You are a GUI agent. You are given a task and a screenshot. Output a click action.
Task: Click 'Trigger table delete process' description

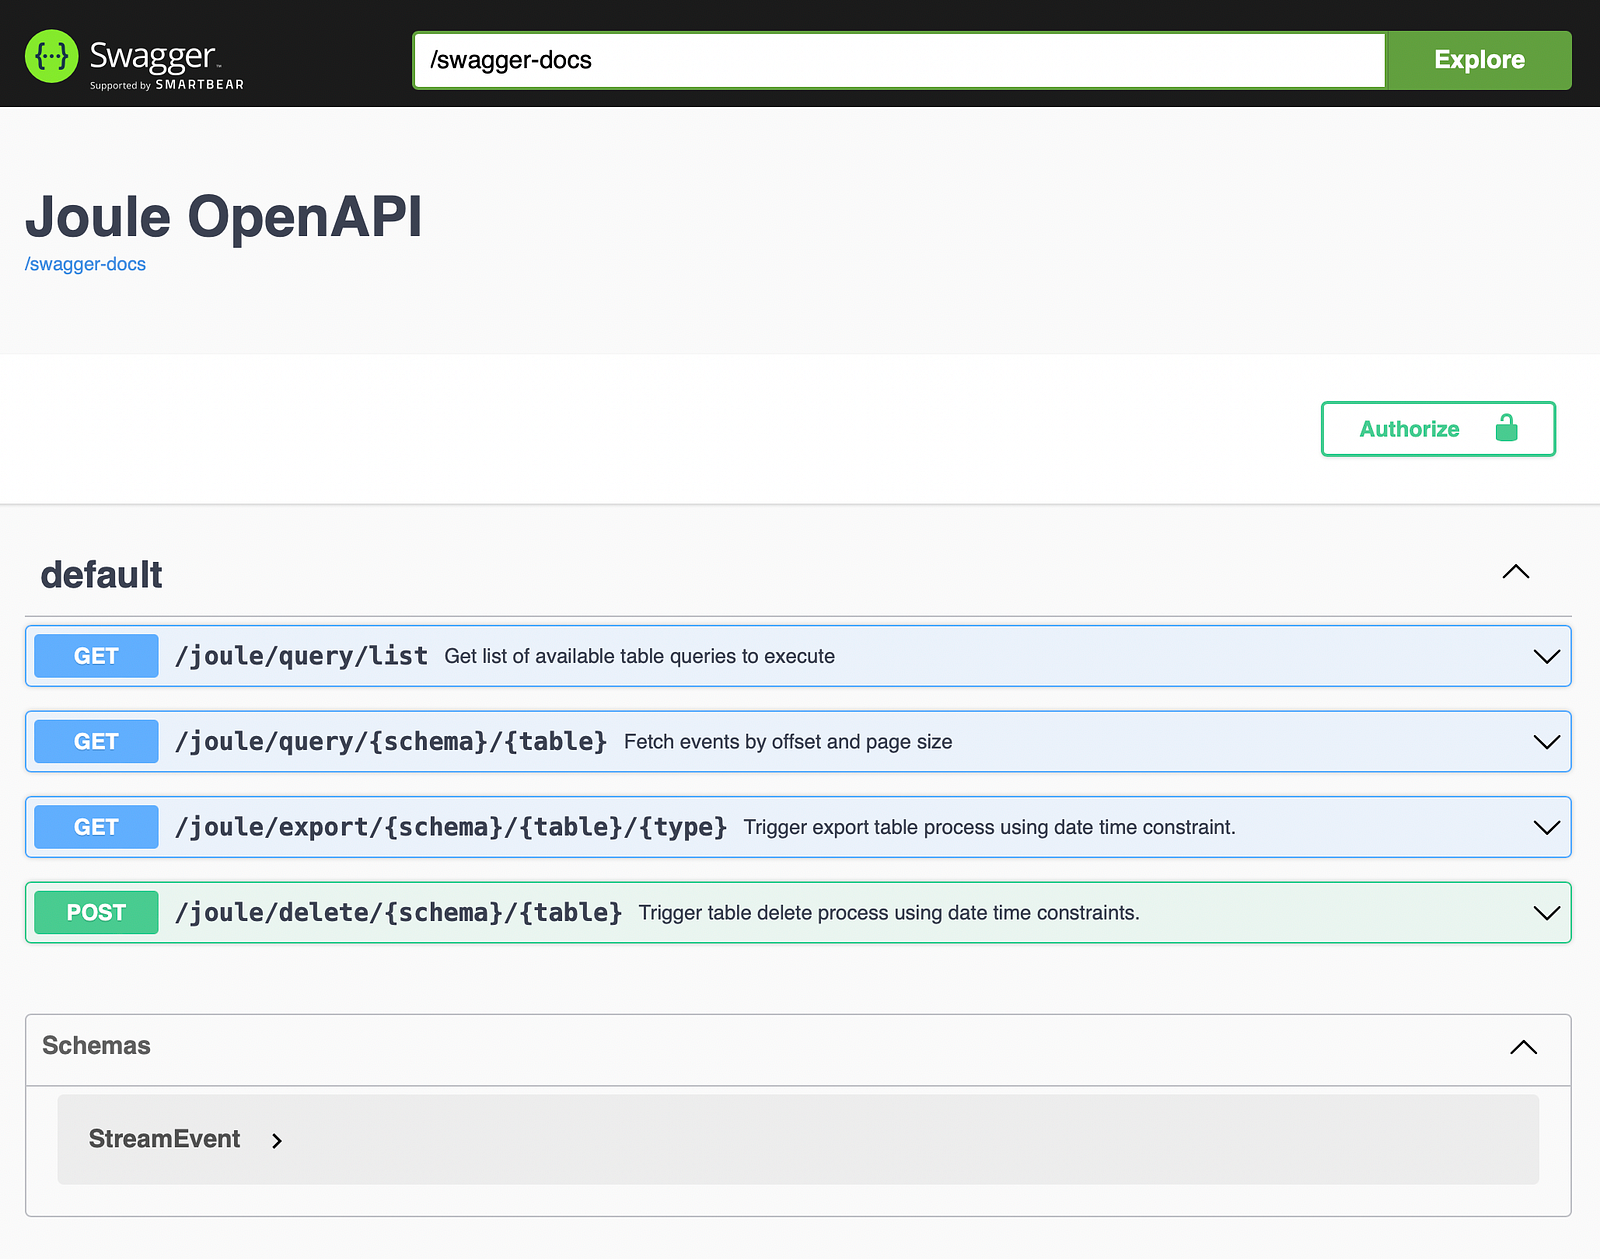coord(889,913)
